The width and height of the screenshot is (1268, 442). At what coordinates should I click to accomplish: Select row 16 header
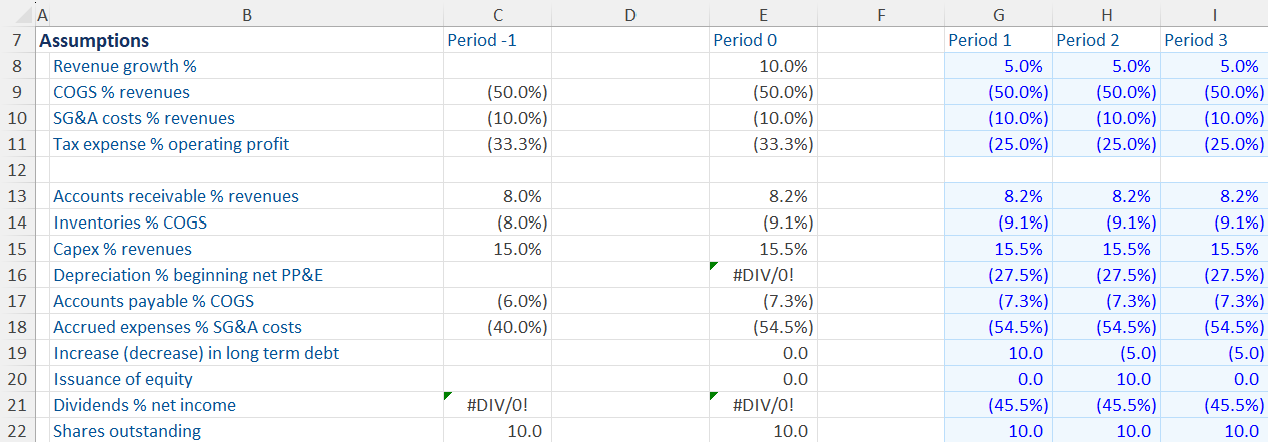(x=17, y=275)
